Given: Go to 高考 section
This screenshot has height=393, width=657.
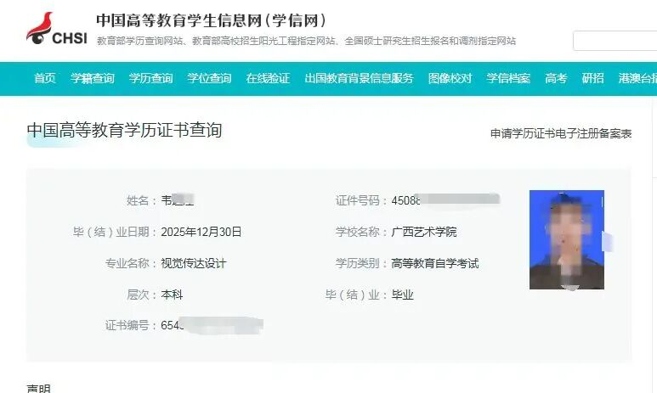Looking at the screenshot, I should pos(556,78).
